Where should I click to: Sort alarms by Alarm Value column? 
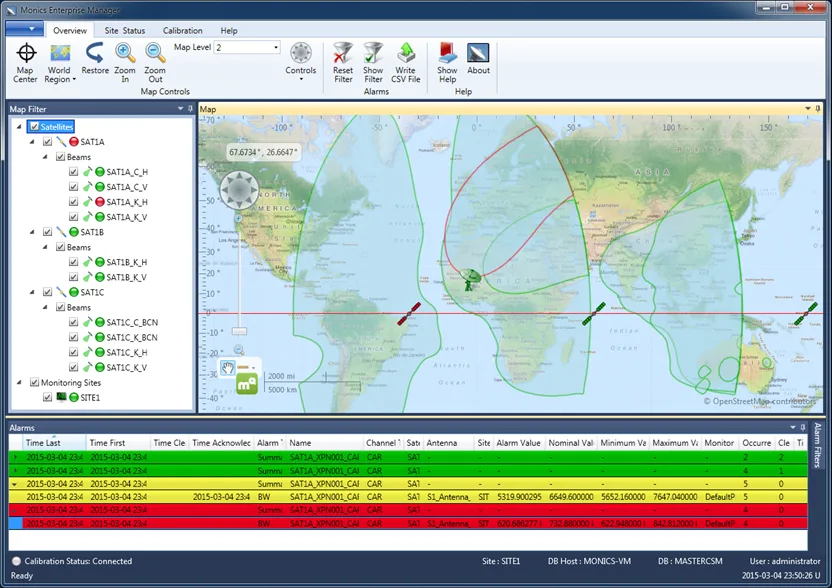[x=518, y=443]
